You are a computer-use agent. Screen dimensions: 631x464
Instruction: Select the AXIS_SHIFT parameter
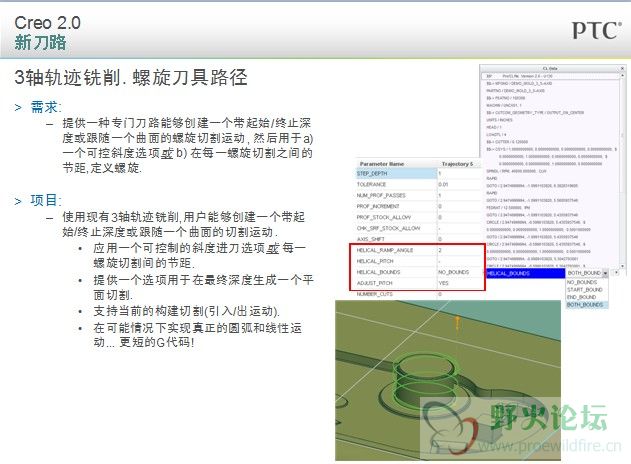click(x=370, y=239)
